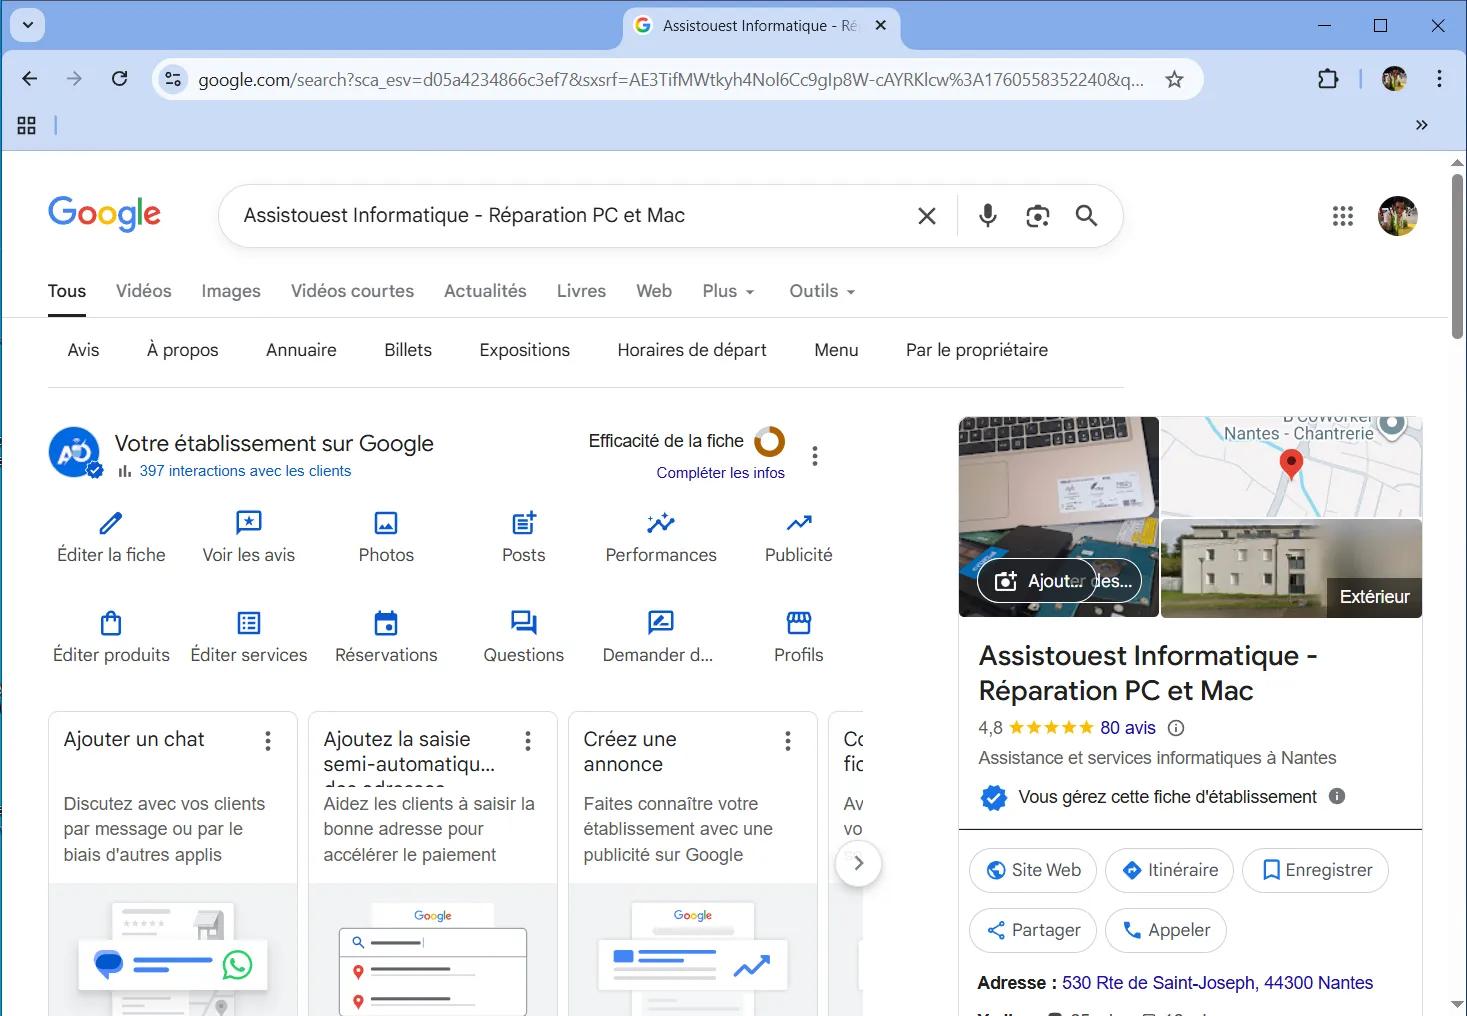1467x1016 pixels.
Task: Open Google Lens image search icon
Action: (x=1037, y=216)
